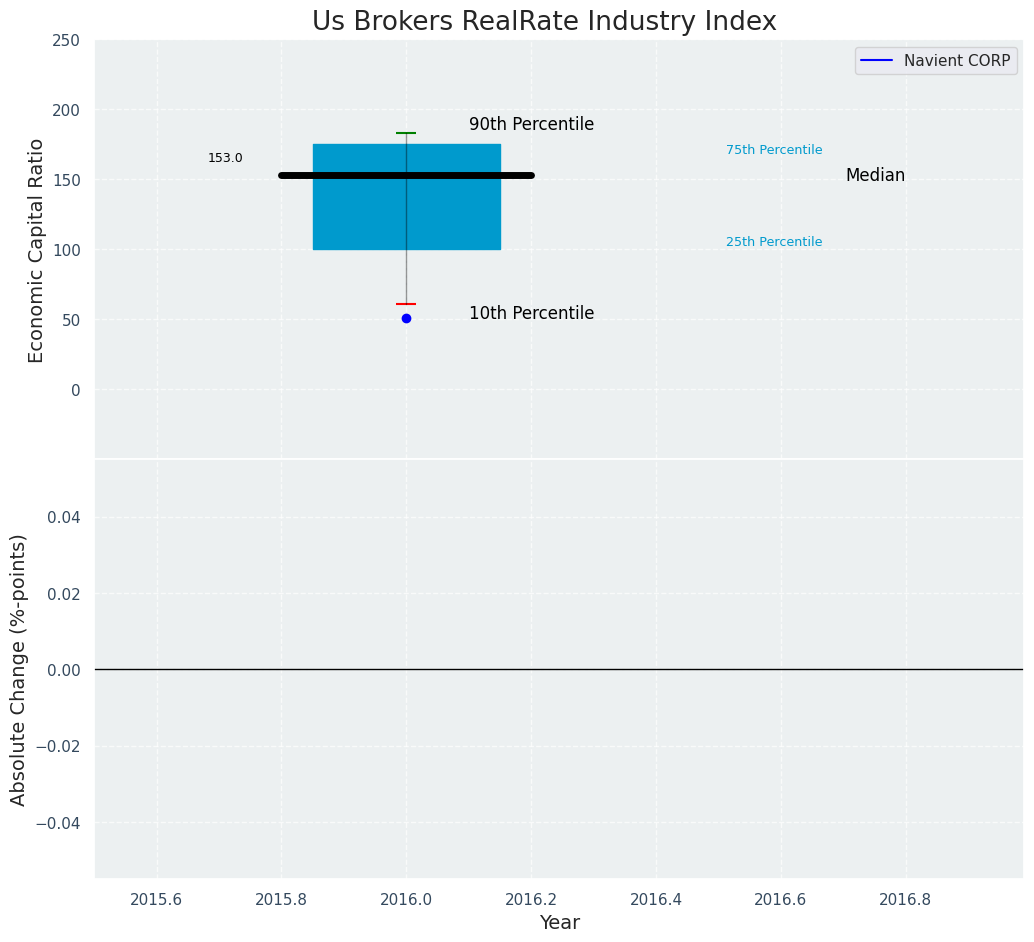Viewport: 1034px width, 942px height.
Task: Click the blue Navient CORP data point
Action: point(406,319)
